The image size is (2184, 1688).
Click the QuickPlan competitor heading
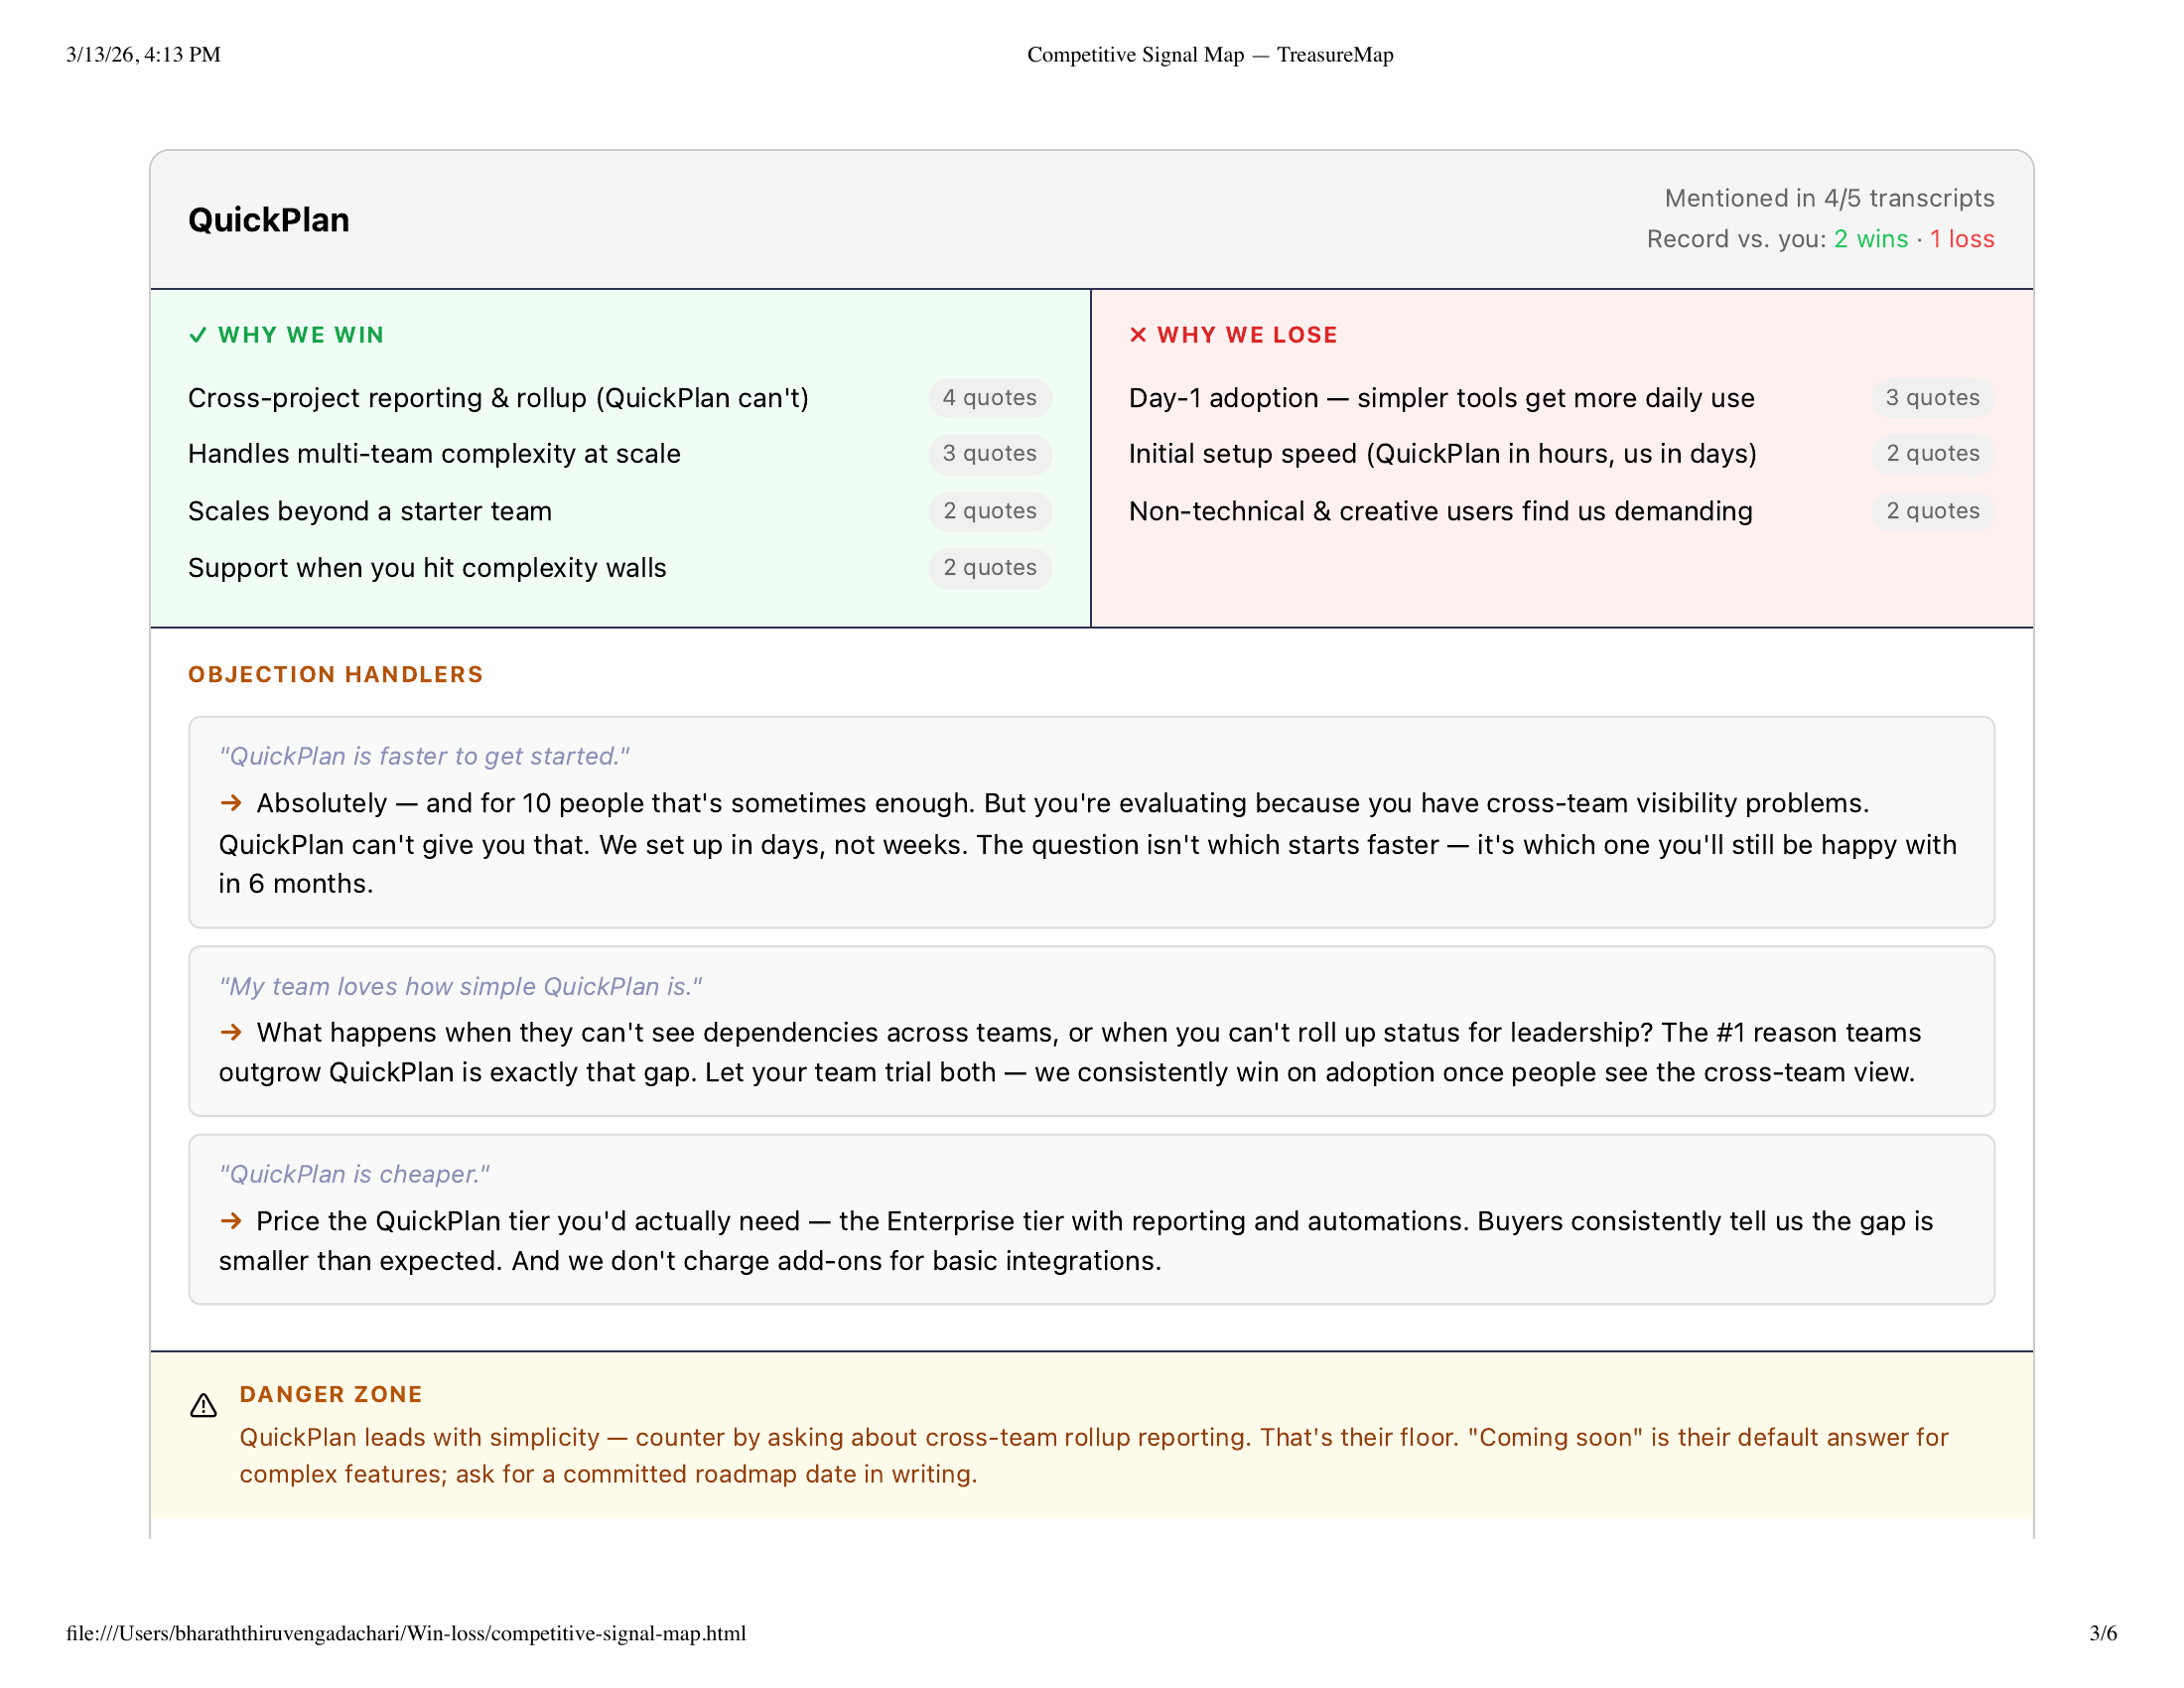[x=269, y=220]
